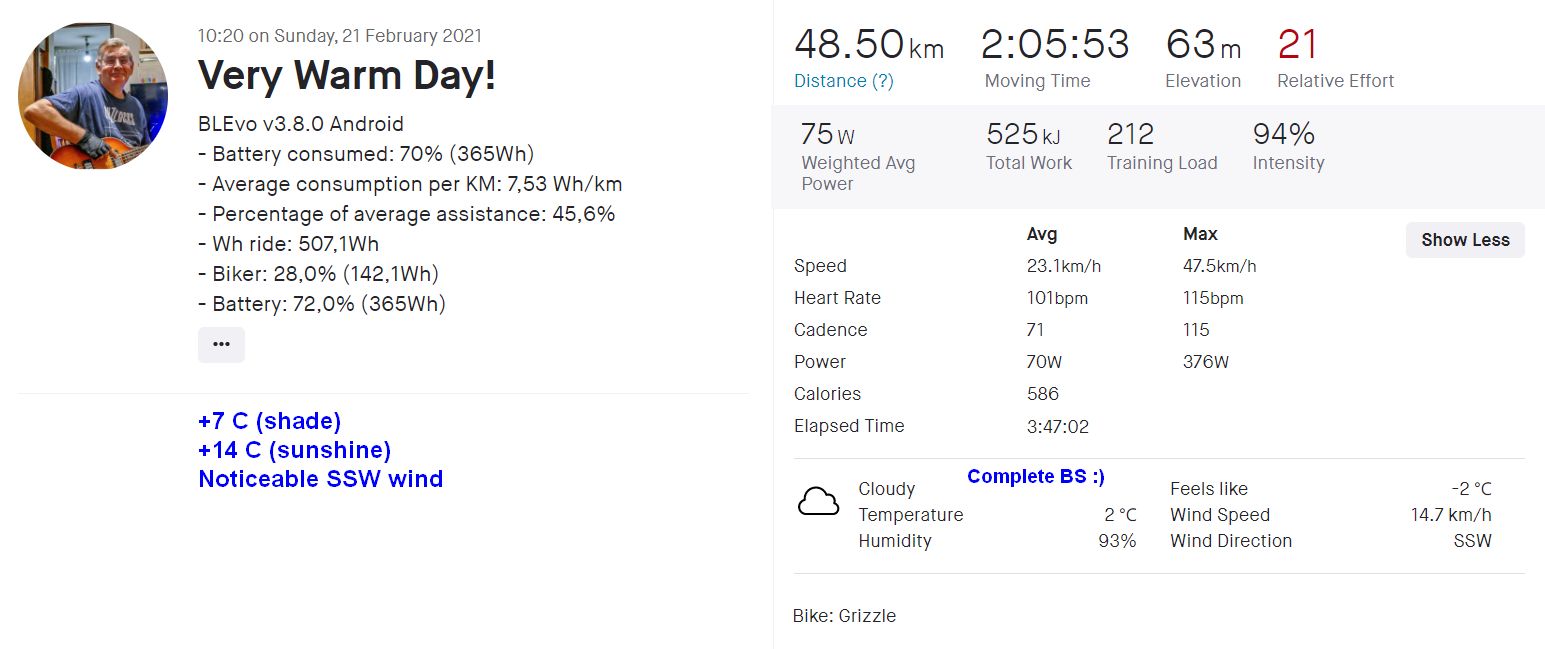
Task: Click the Weighted Avg Power label
Action: [857, 173]
